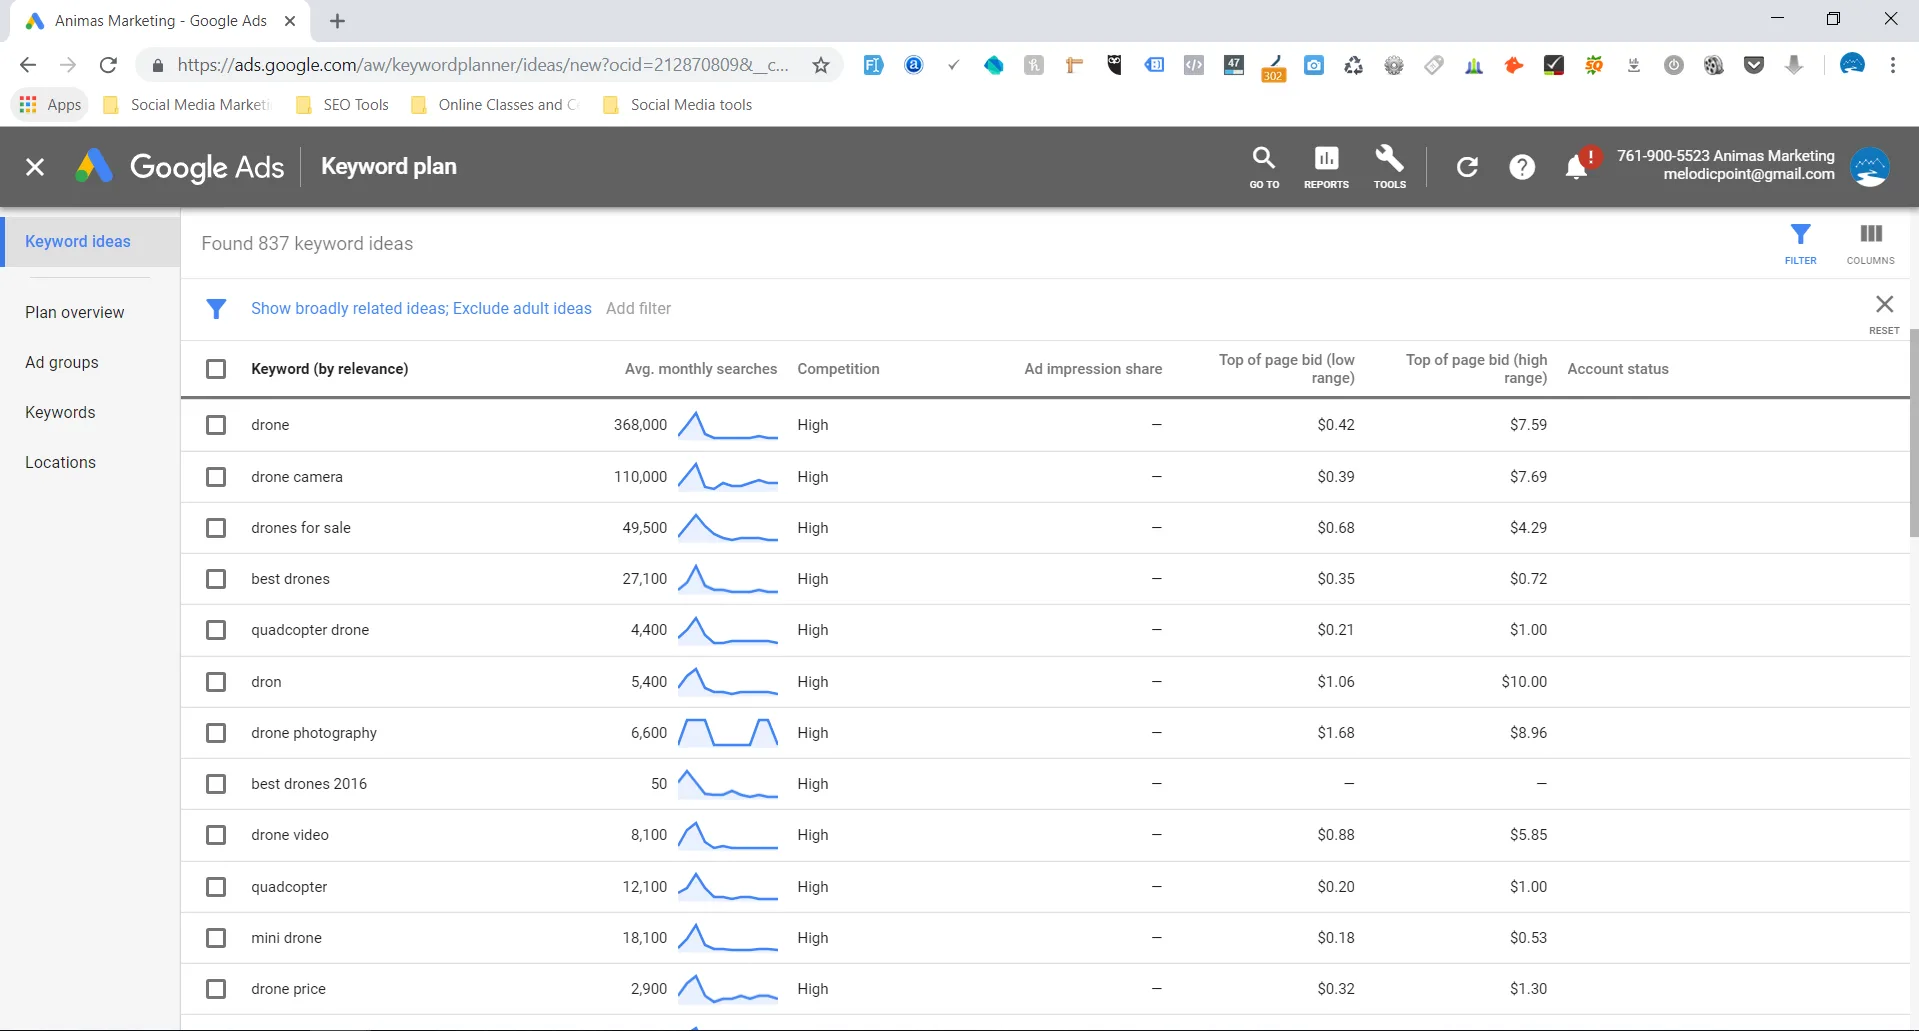Image resolution: width=1919 pixels, height=1031 pixels.
Task: Open the Reports panel
Action: coord(1326,166)
